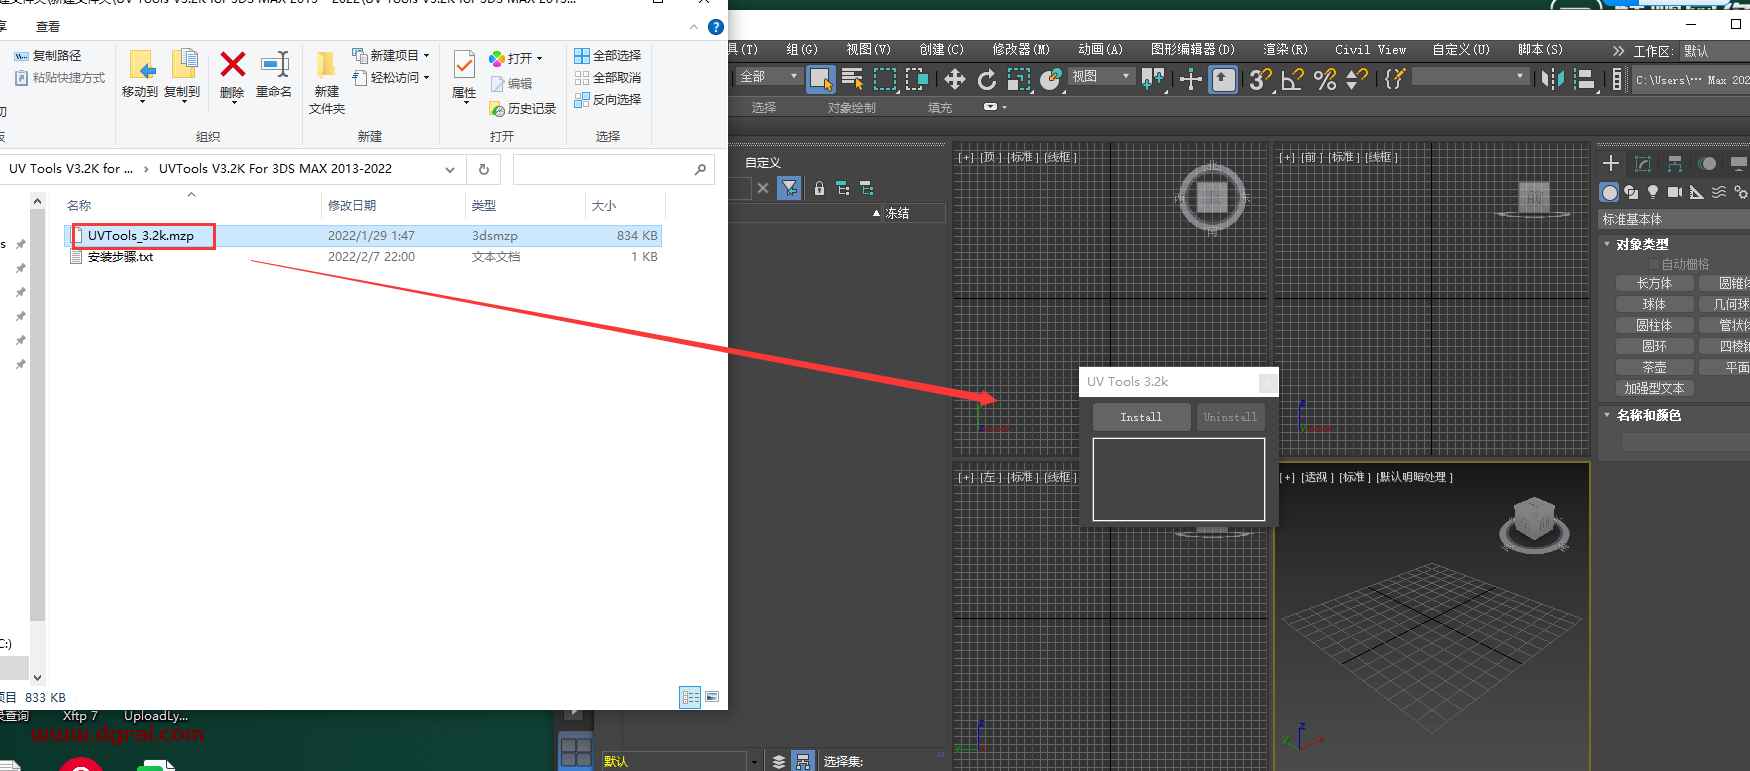Expand the 新建项目 dropdown in Explorer
1750x771 pixels.
(391, 55)
